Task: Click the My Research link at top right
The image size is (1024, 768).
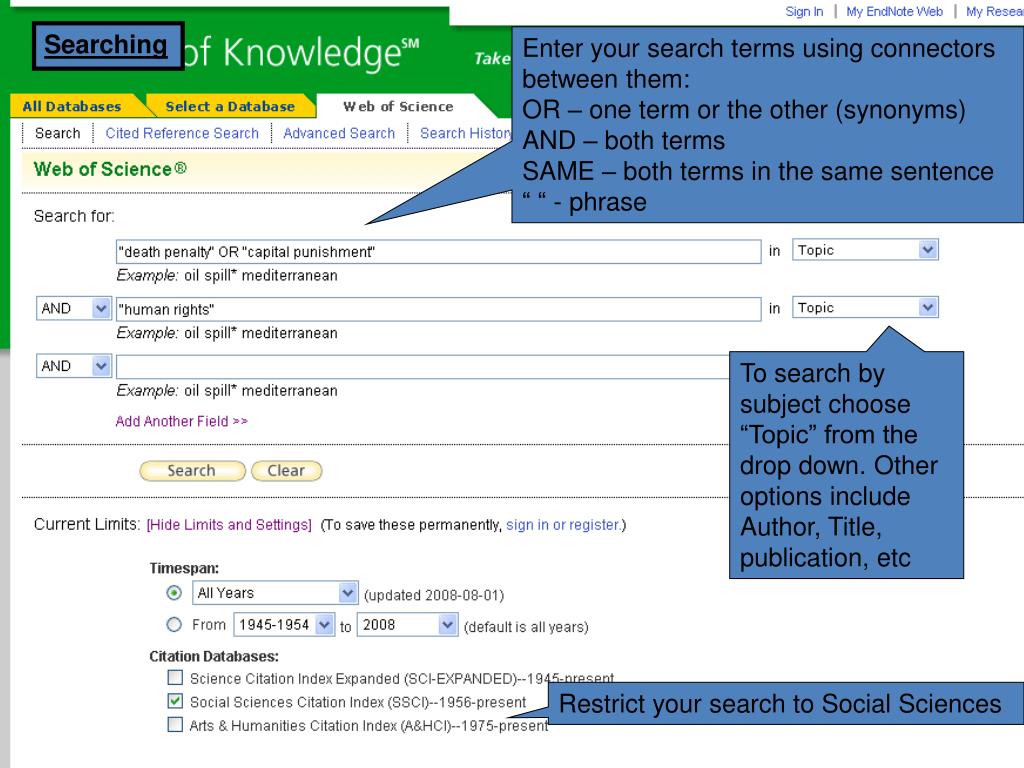Action: (x=995, y=12)
